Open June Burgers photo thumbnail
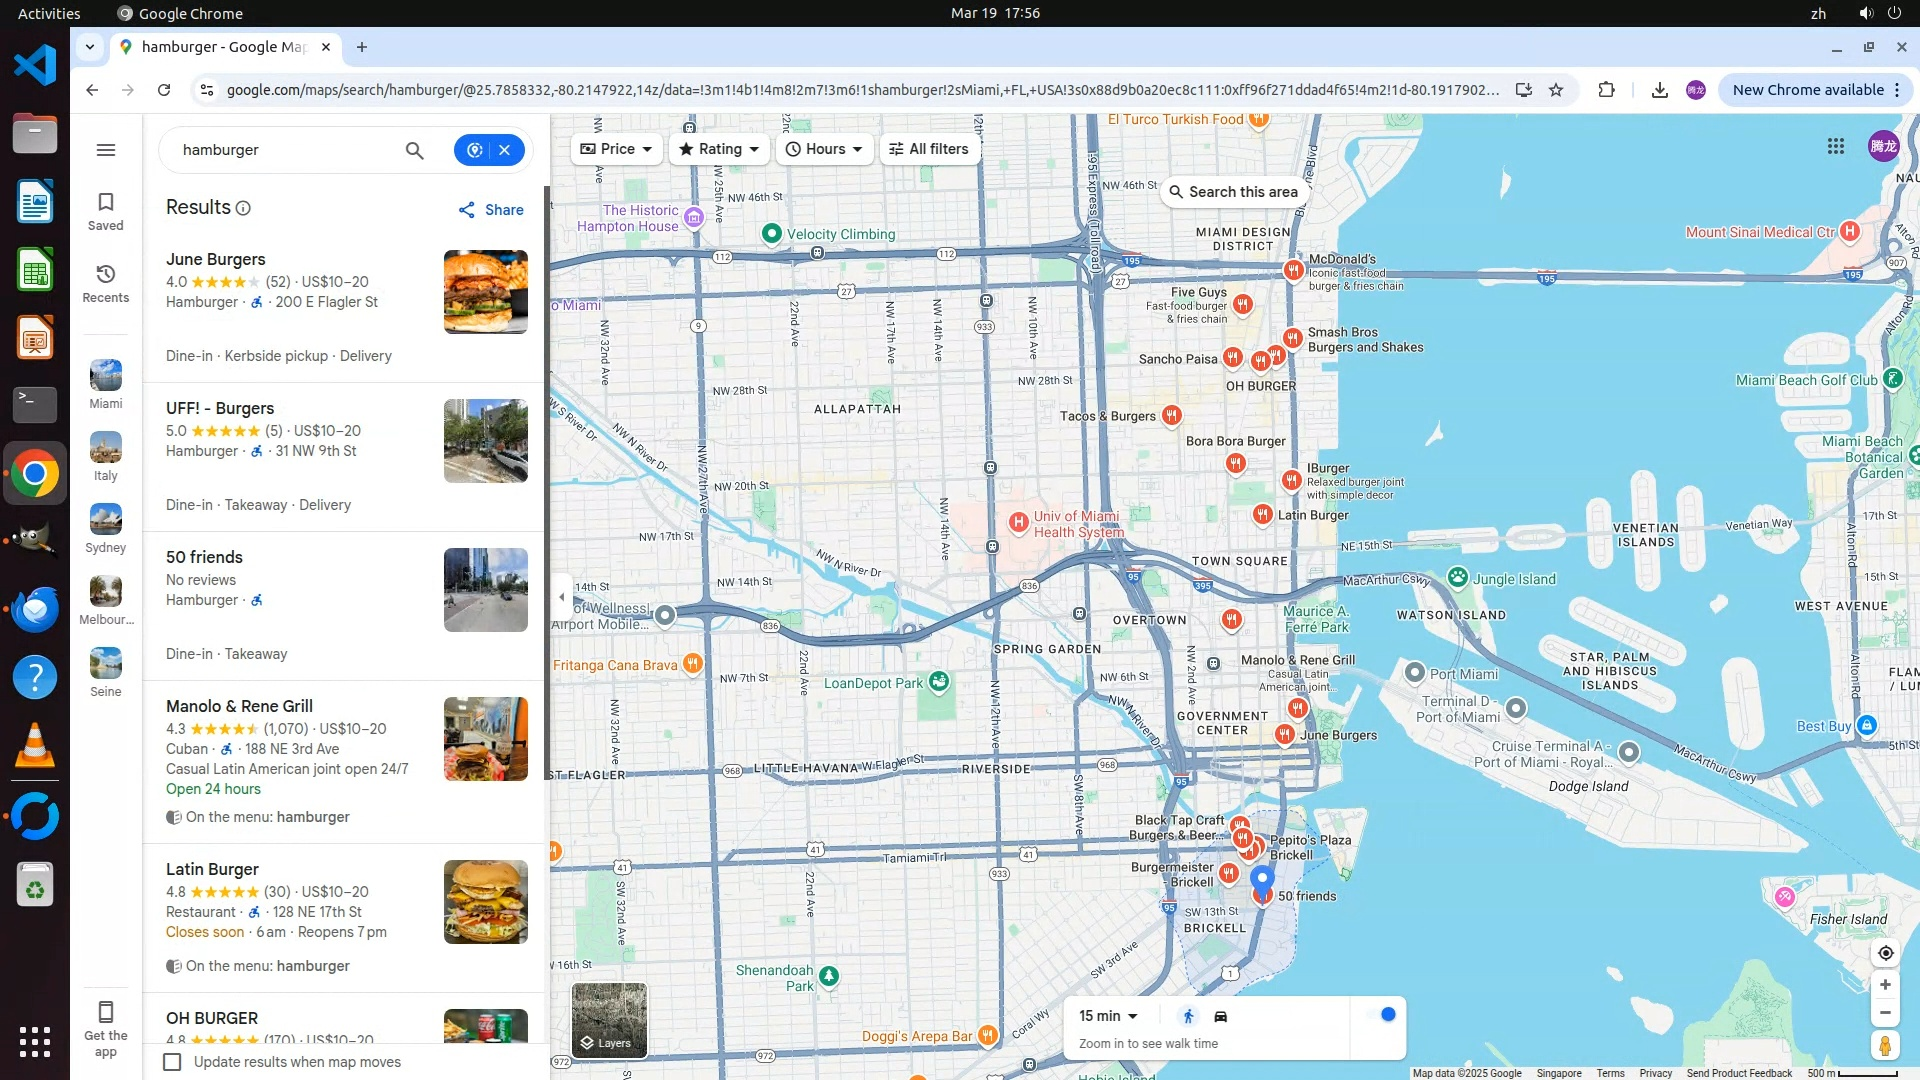The height and width of the screenshot is (1080, 1920). click(485, 292)
